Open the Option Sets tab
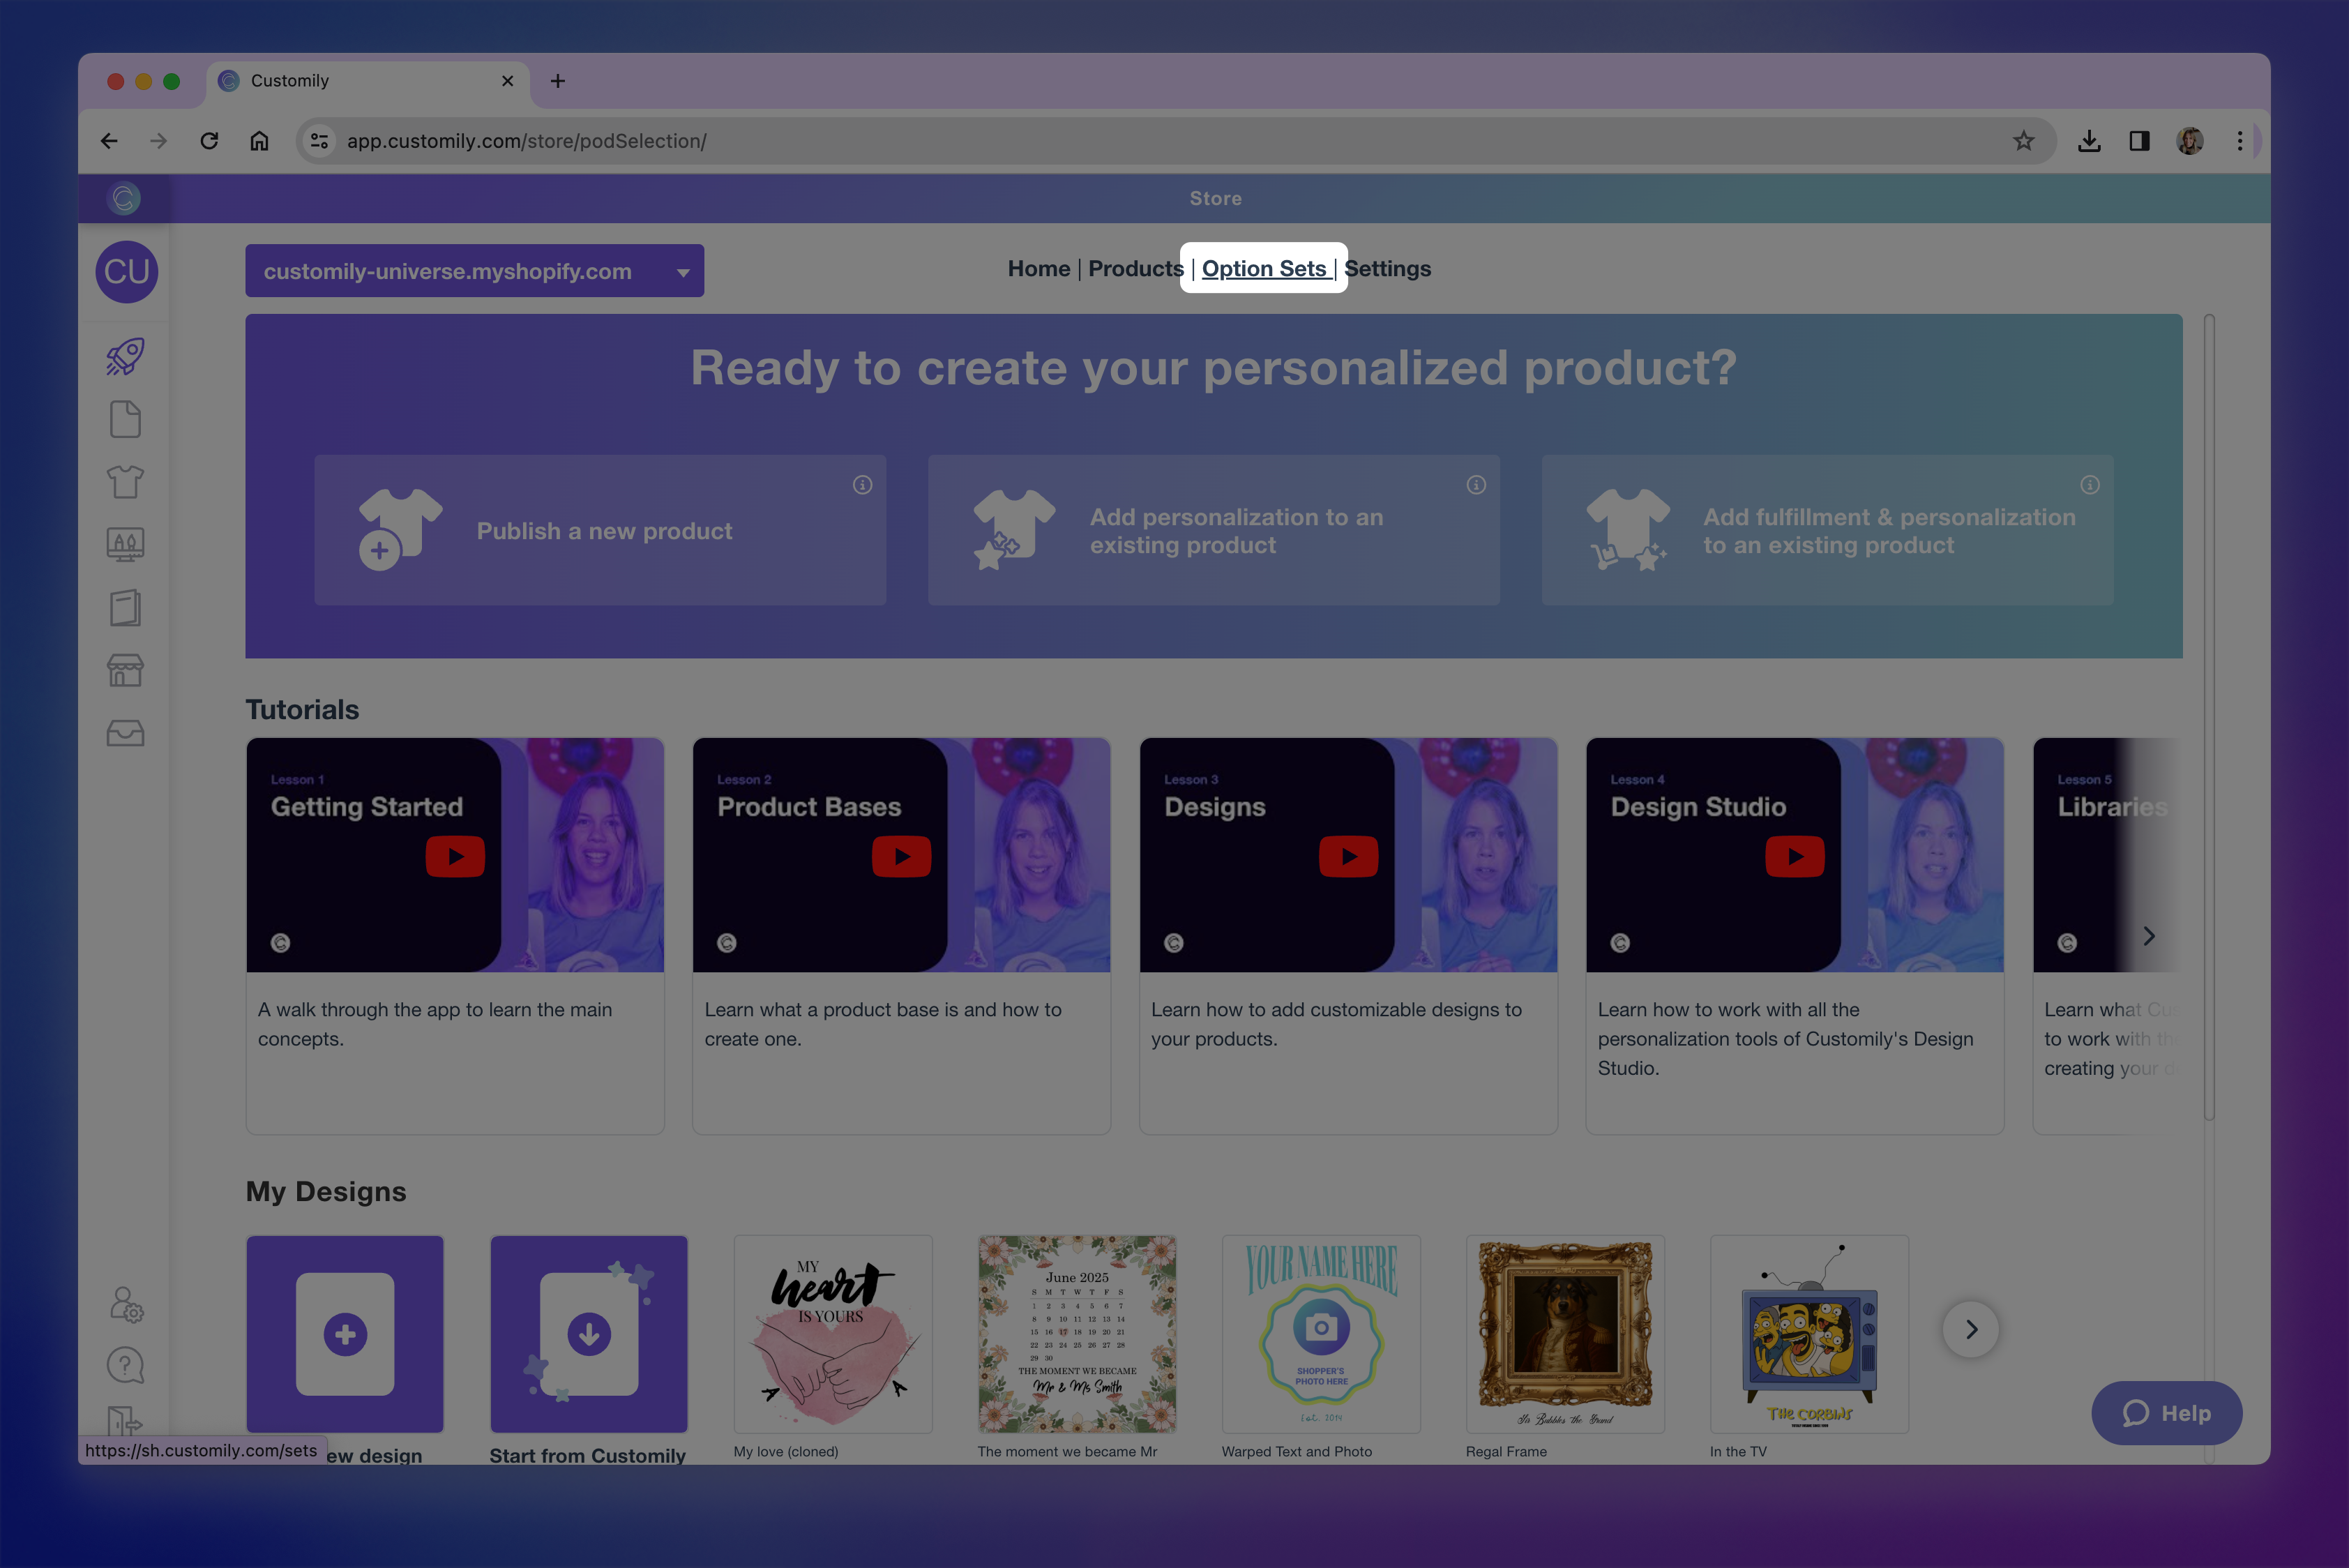This screenshot has height=1568, width=2349. click(1263, 269)
